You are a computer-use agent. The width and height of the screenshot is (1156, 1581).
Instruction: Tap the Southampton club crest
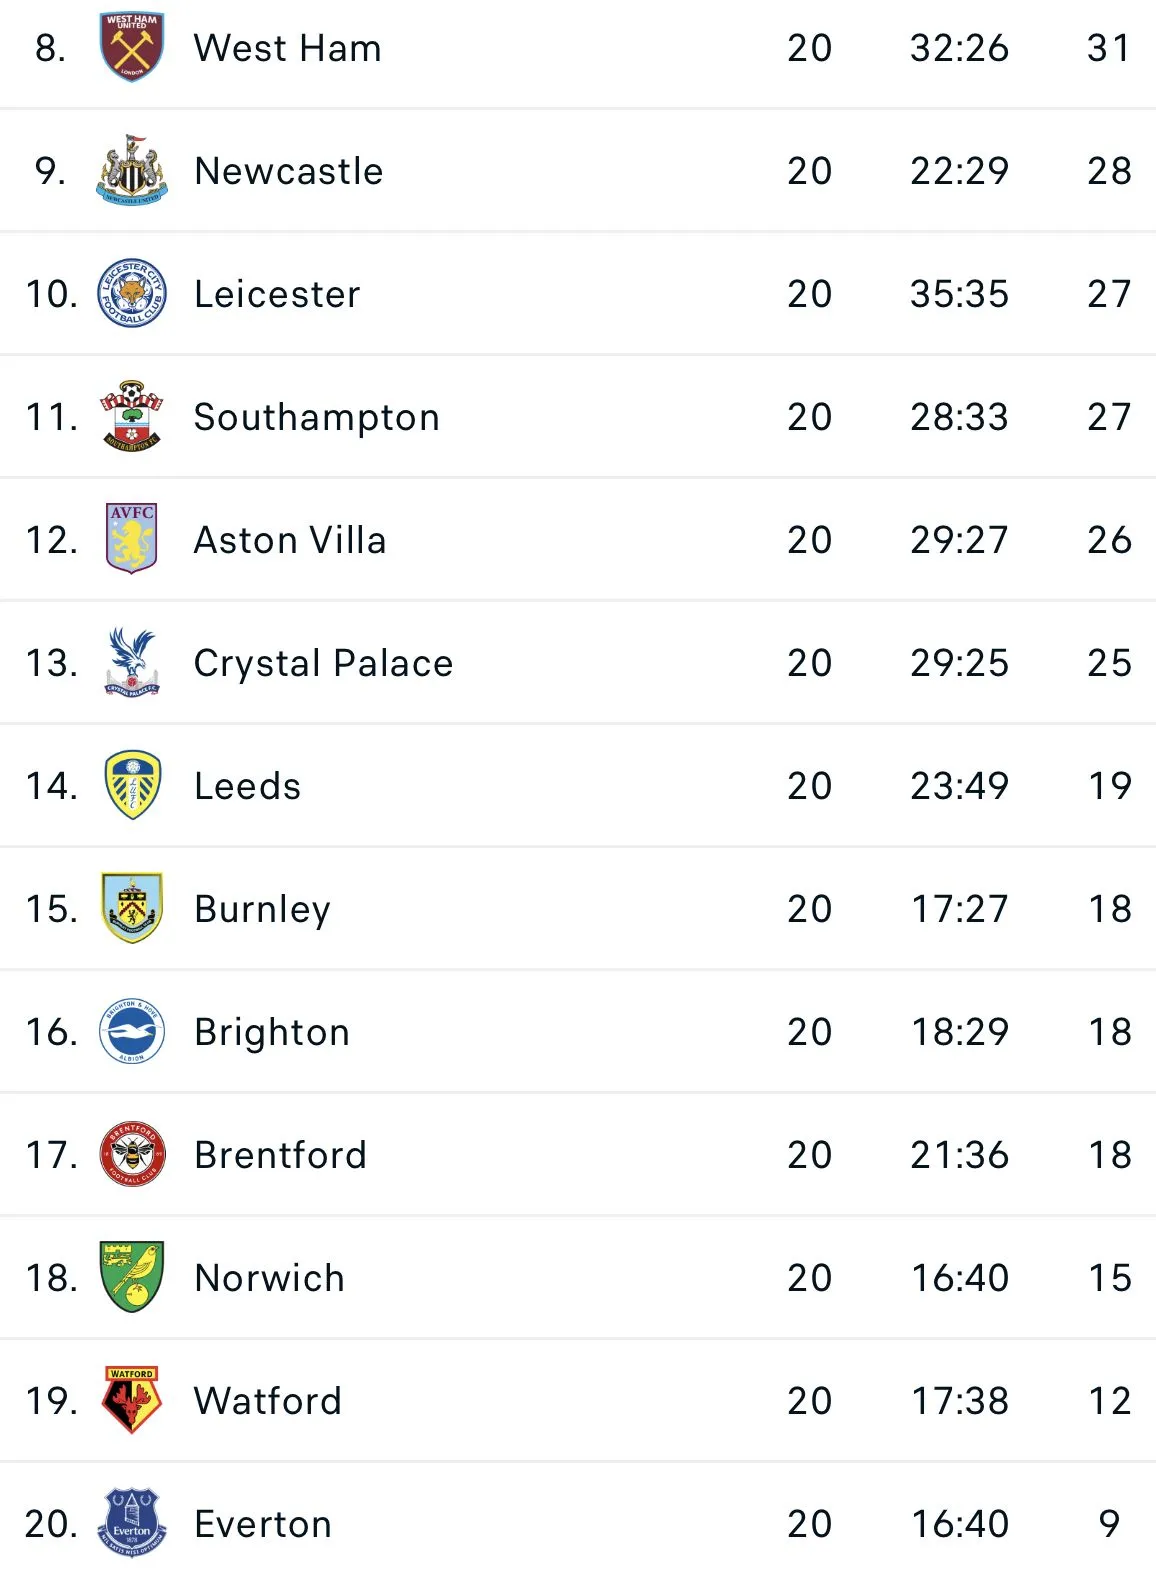pos(132,416)
